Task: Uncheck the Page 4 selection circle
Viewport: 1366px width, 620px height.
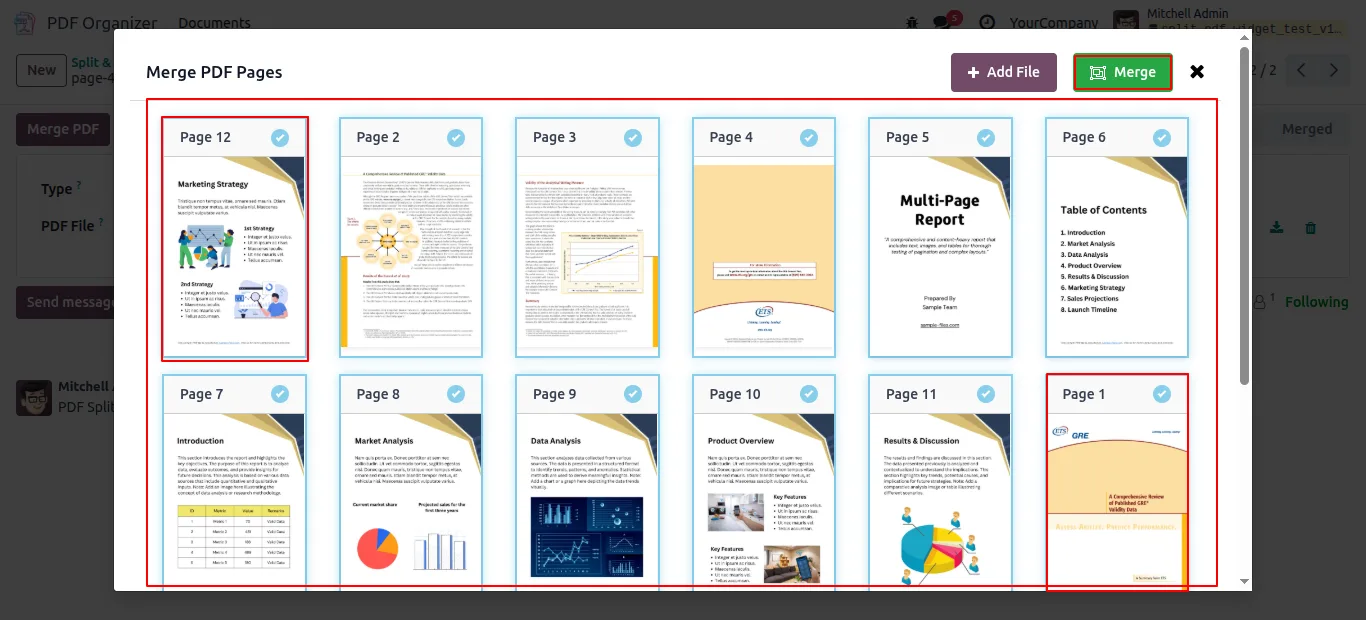Action: [809, 138]
